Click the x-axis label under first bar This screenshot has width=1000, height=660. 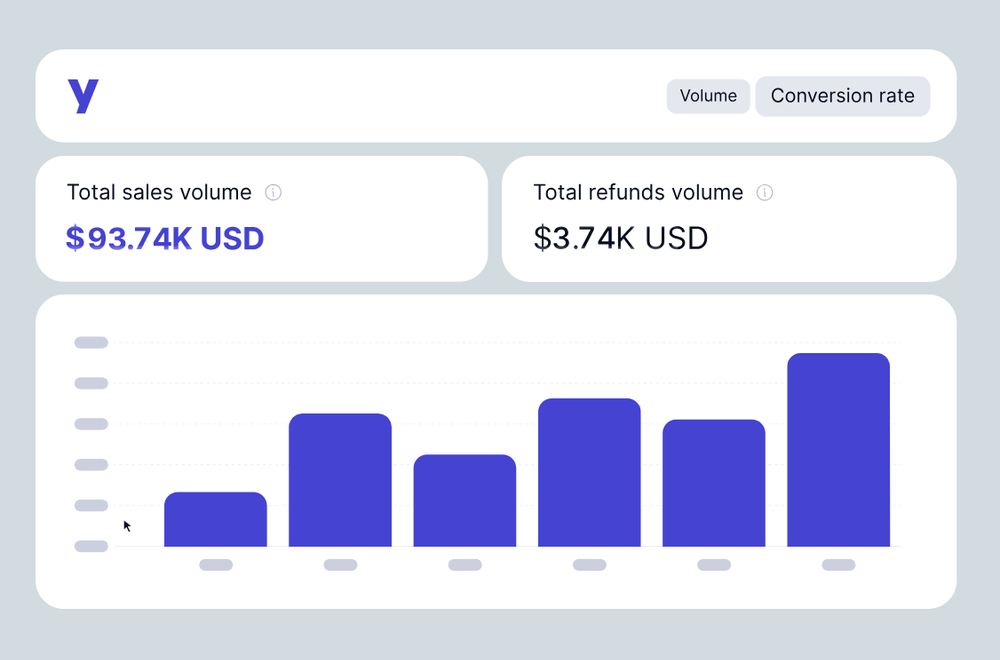click(x=216, y=565)
